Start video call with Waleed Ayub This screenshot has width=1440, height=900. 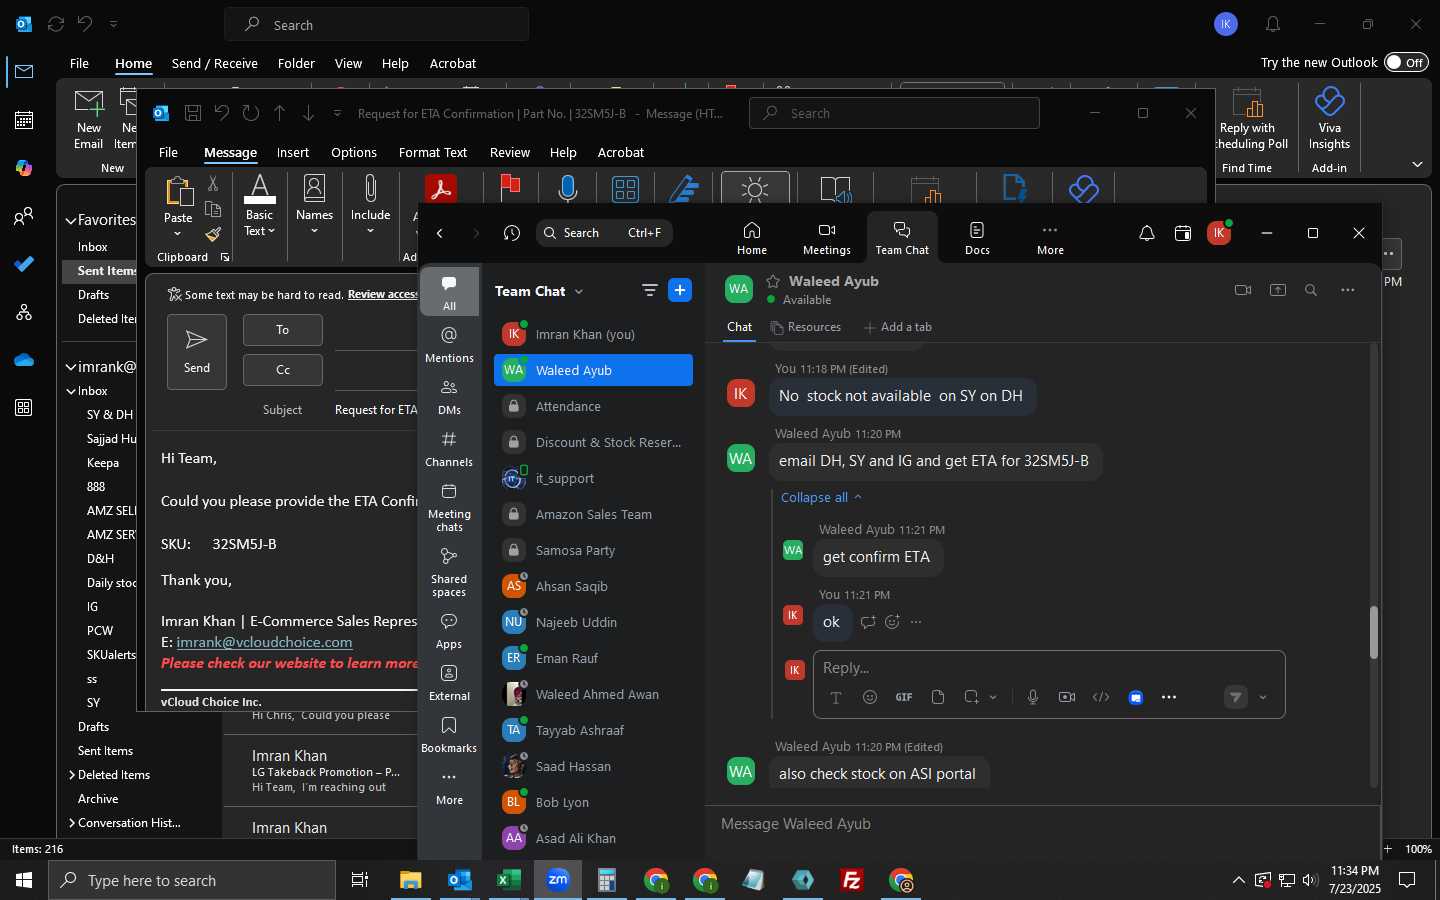pos(1243,290)
